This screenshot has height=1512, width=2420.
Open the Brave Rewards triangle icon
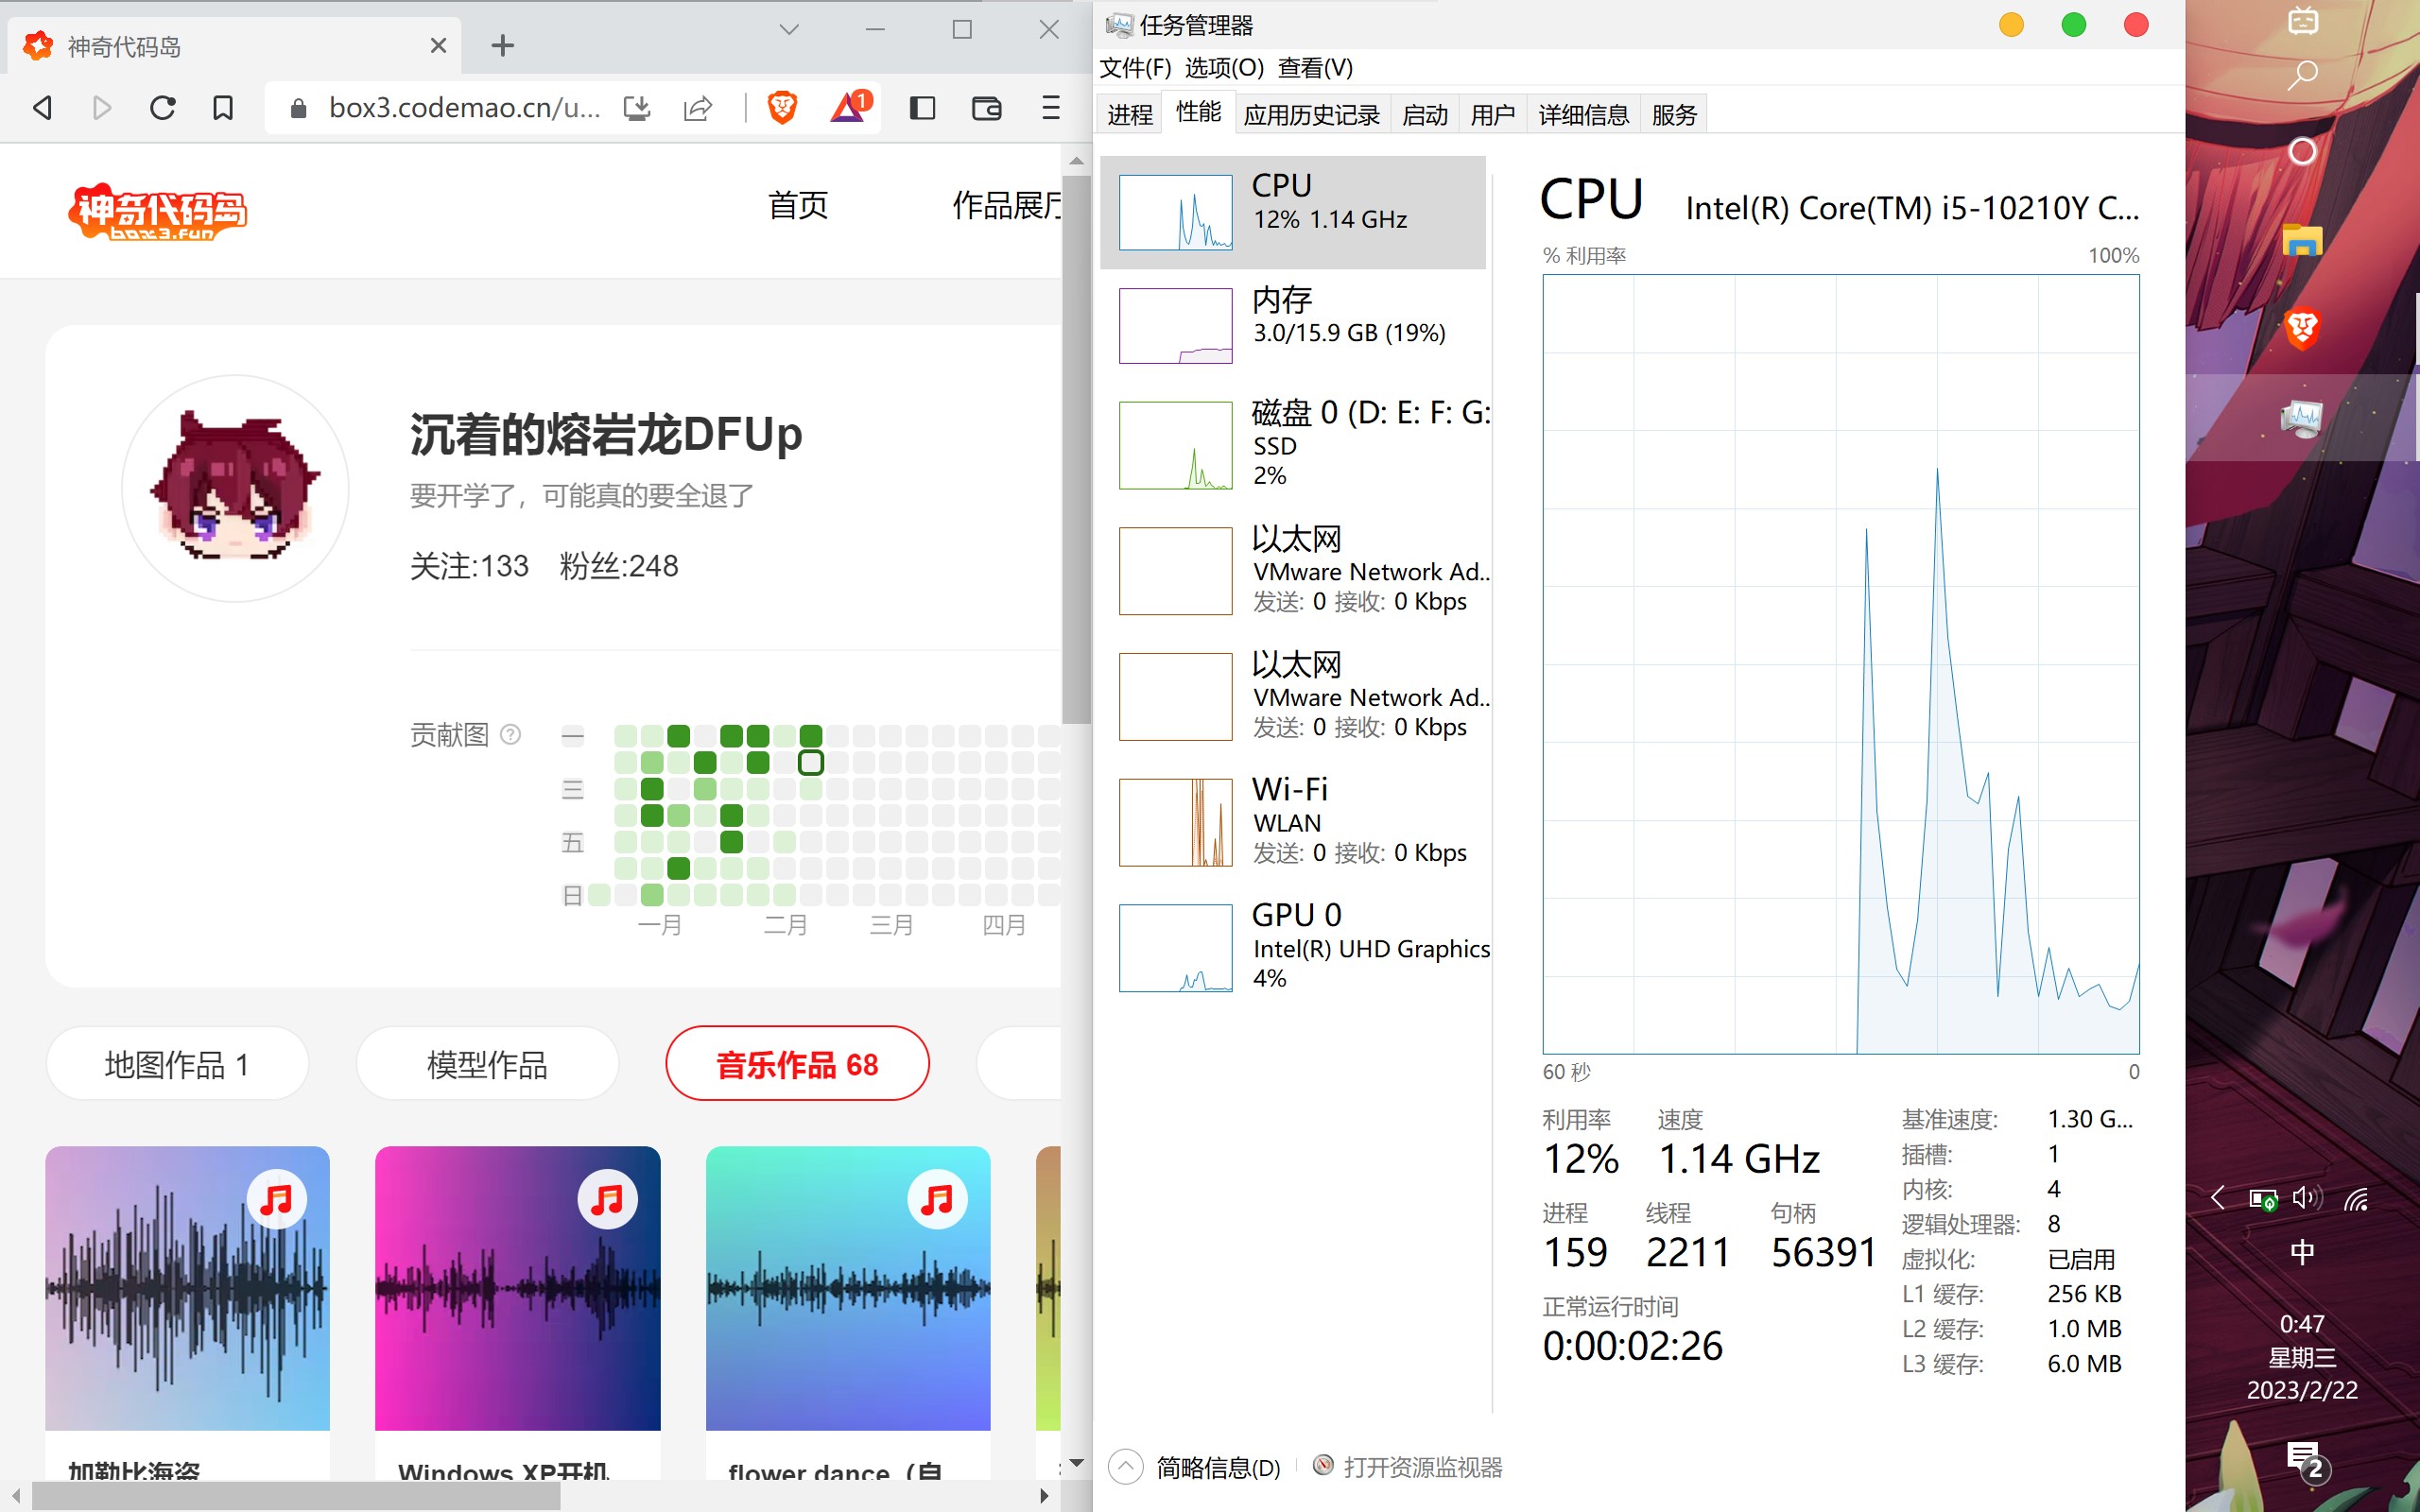[850, 106]
